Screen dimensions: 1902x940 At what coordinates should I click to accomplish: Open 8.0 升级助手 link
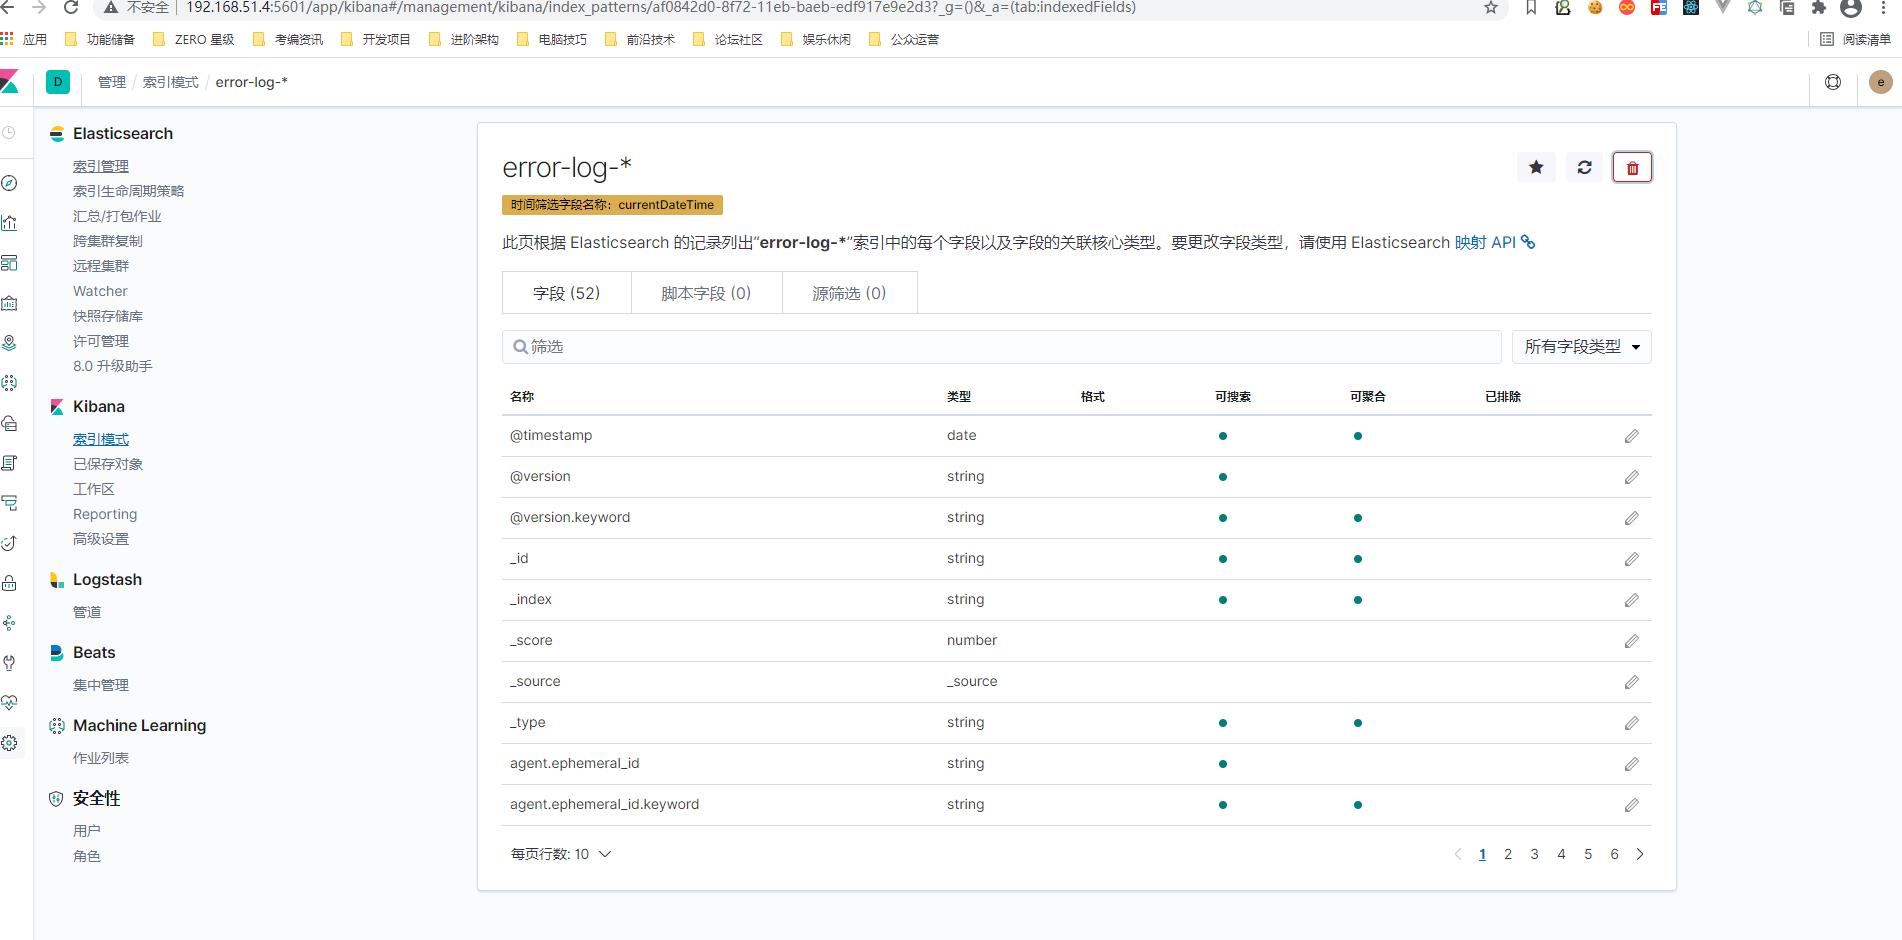(113, 366)
